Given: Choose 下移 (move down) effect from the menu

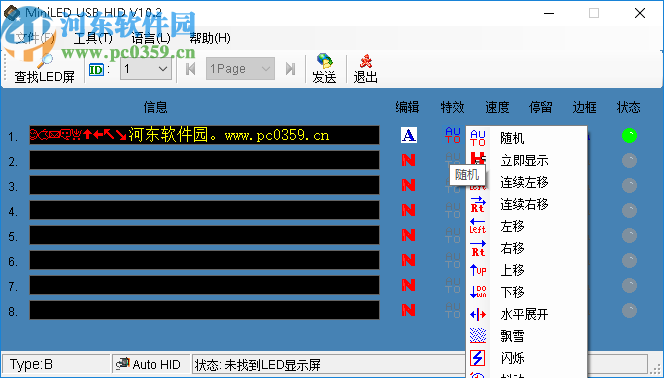Looking at the screenshot, I should pos(526,292).
